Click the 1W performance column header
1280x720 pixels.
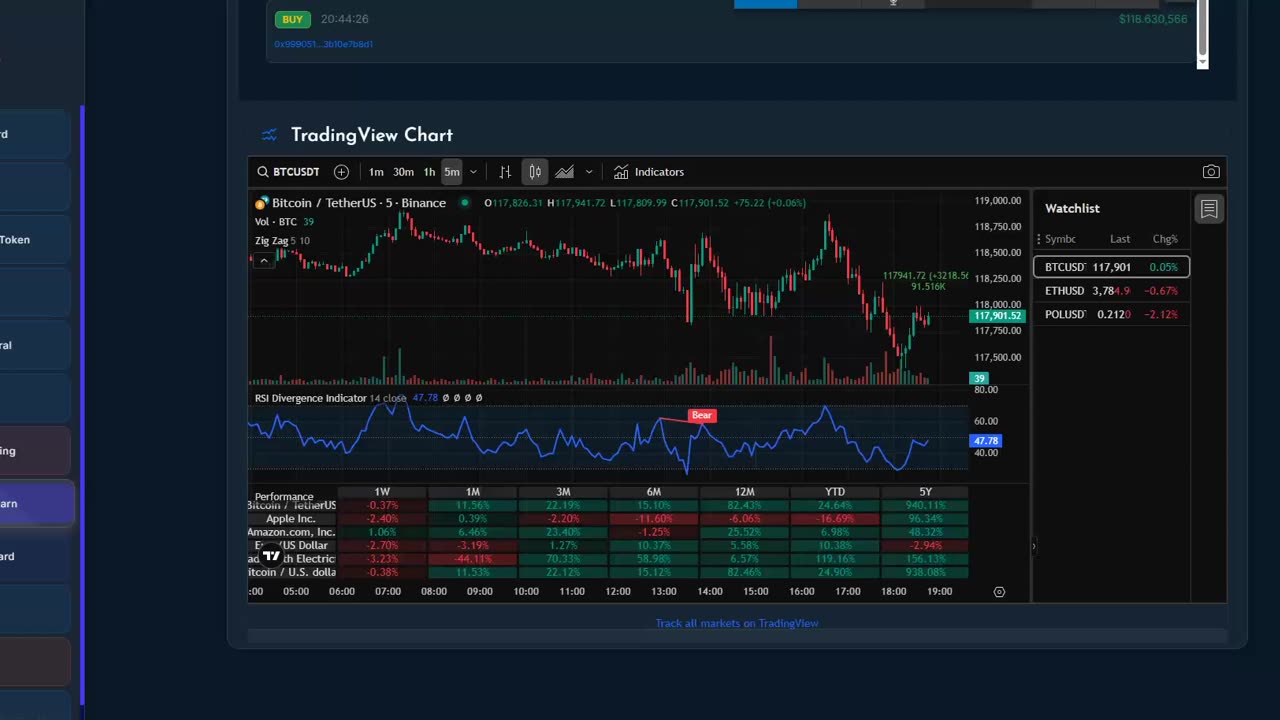point(382,492)
